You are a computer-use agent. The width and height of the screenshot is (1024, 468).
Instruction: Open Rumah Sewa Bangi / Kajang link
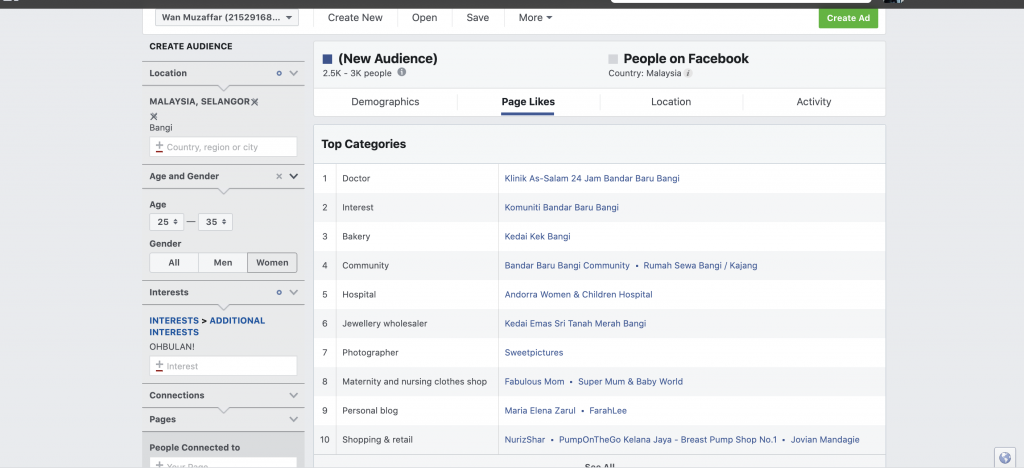[x=700, y=266]
